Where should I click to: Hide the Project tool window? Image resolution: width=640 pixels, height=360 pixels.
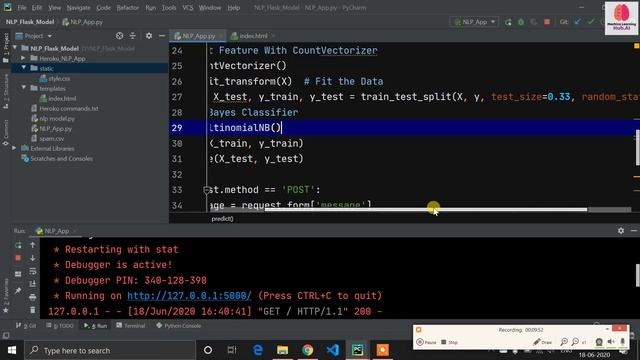(162, 36)
